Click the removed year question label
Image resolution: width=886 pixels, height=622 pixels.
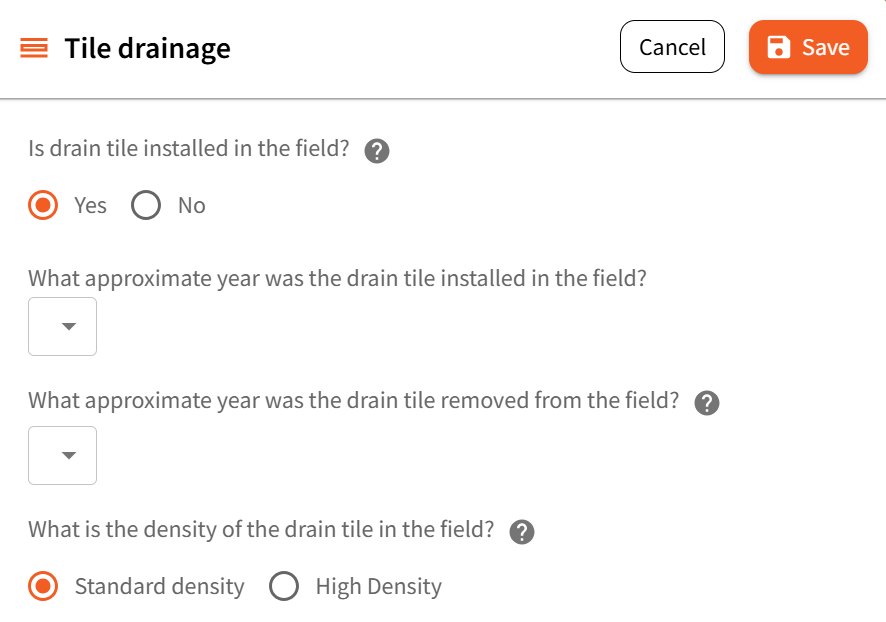[353, 401]
